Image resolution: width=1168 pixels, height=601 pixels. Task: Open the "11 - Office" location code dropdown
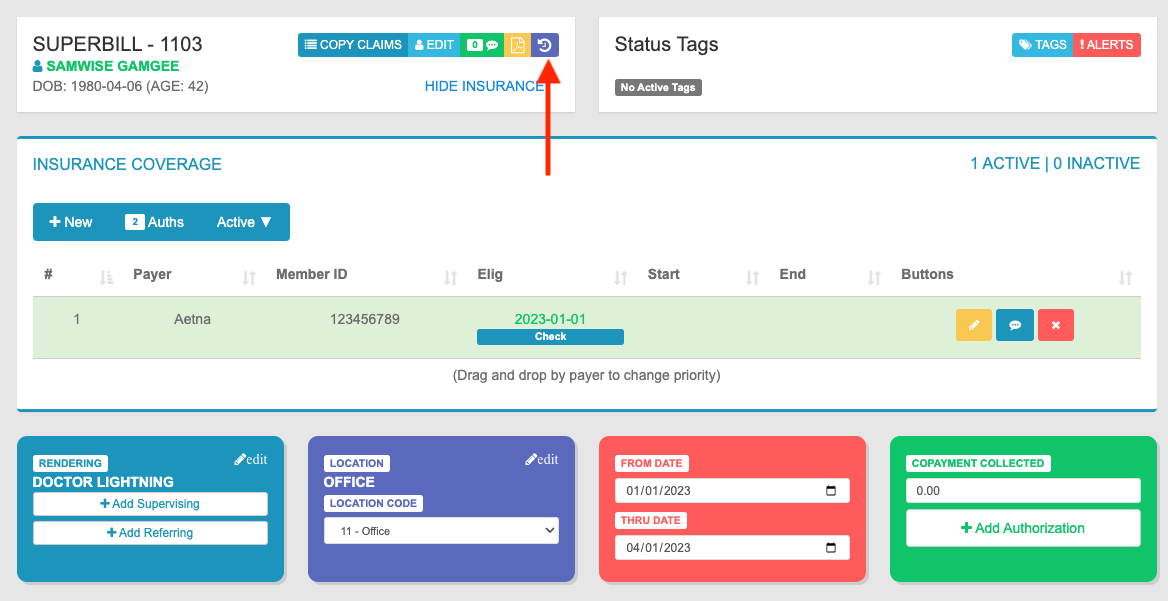tap(441, 530)
